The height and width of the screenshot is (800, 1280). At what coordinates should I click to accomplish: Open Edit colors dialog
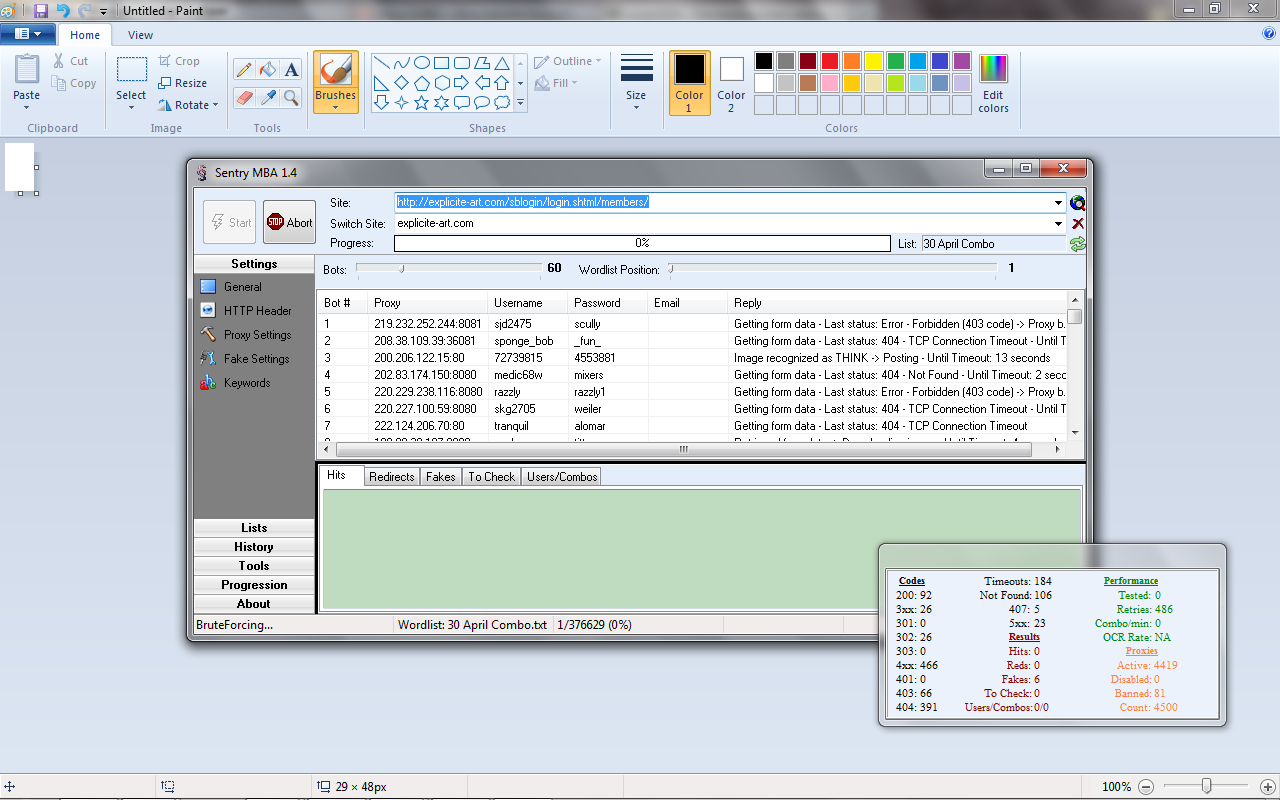point(993,83)
